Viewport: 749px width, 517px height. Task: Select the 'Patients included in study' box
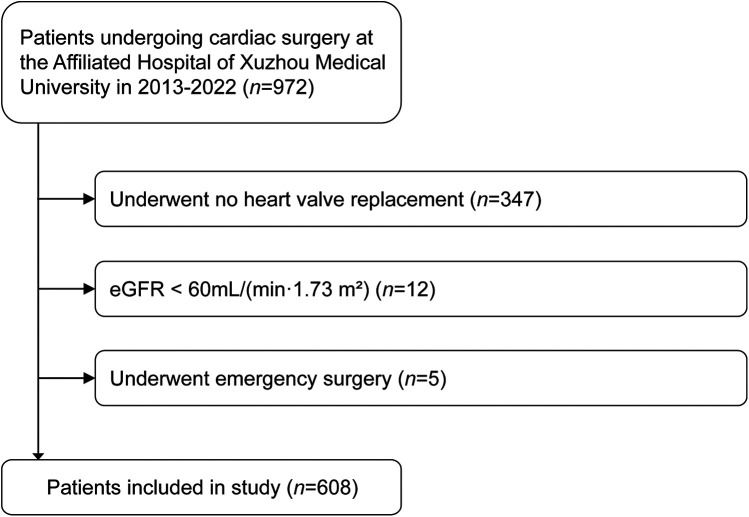[x=201, y=487]
